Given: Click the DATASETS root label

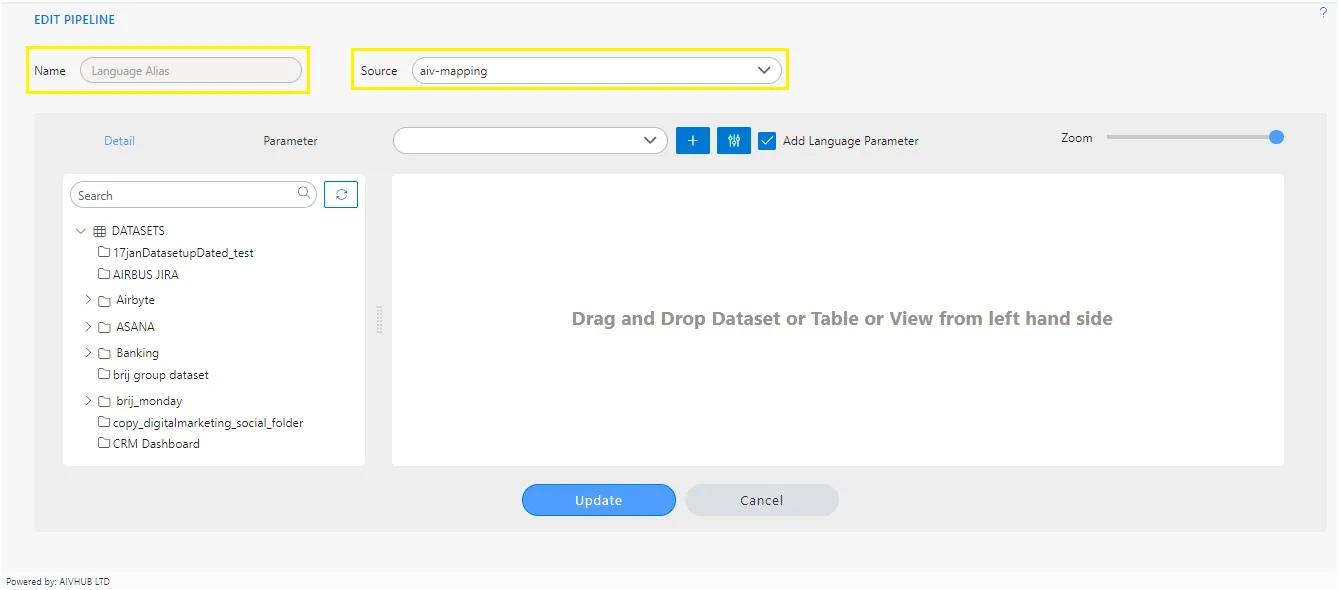Looking at the screenshot, I should tap(138, 231).
